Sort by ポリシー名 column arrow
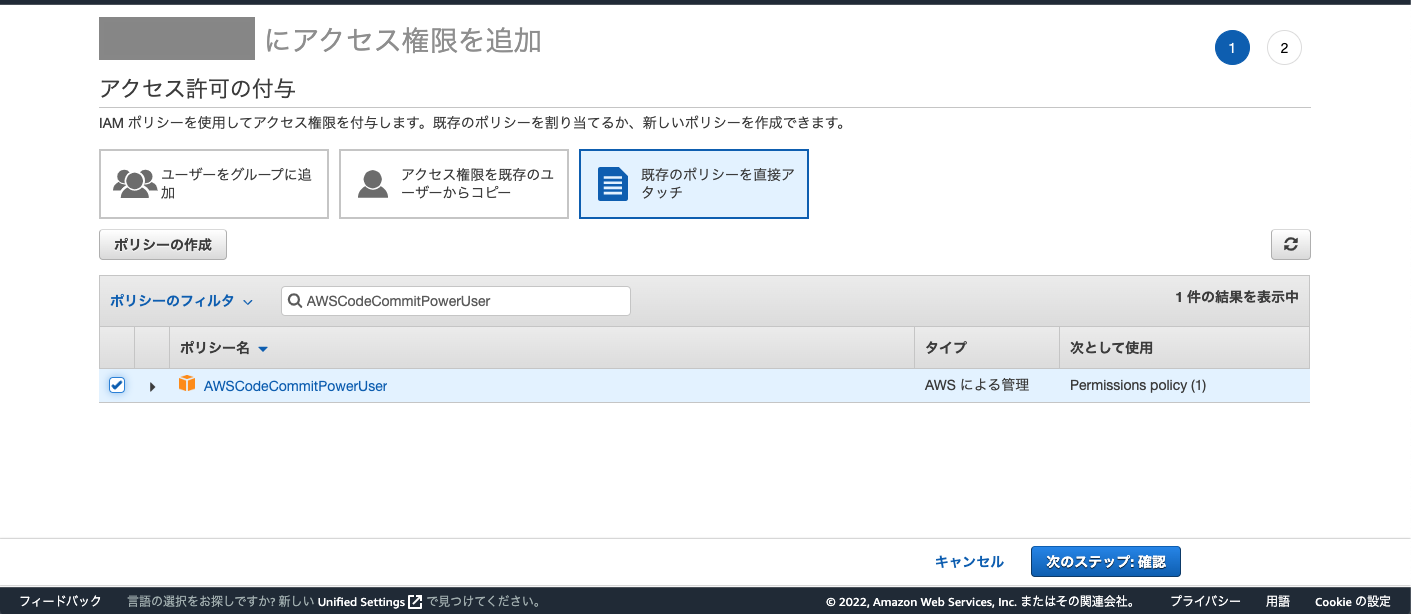 pos(263,349)
